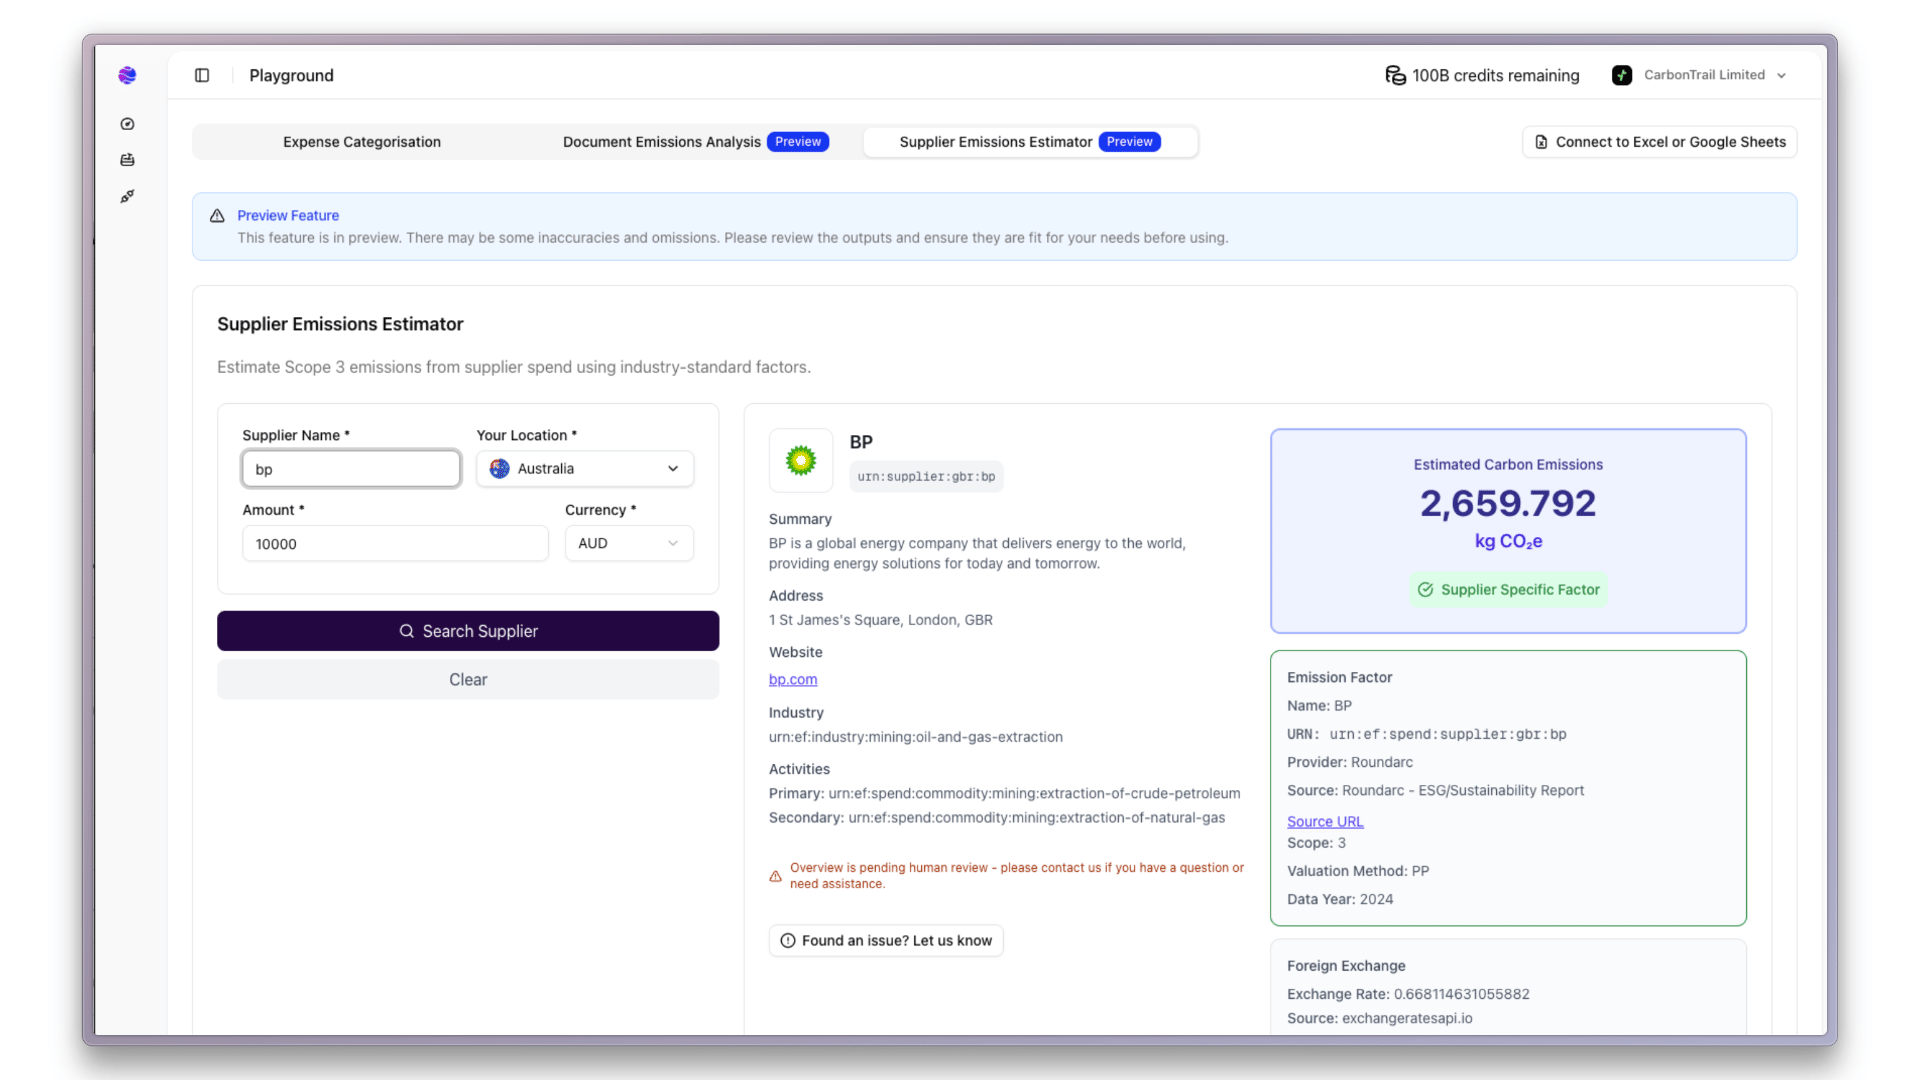Open the dashboard compass icon
This screenshot has height=1080, width=1920.
coord(127,124)
